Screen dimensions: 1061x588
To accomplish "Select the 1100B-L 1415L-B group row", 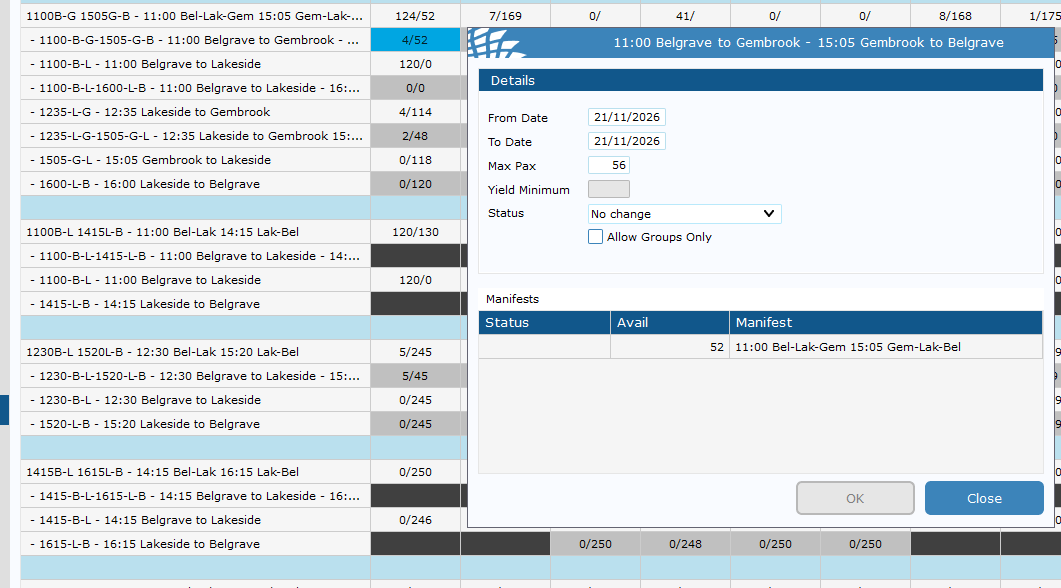I will (x=196, y=232).
